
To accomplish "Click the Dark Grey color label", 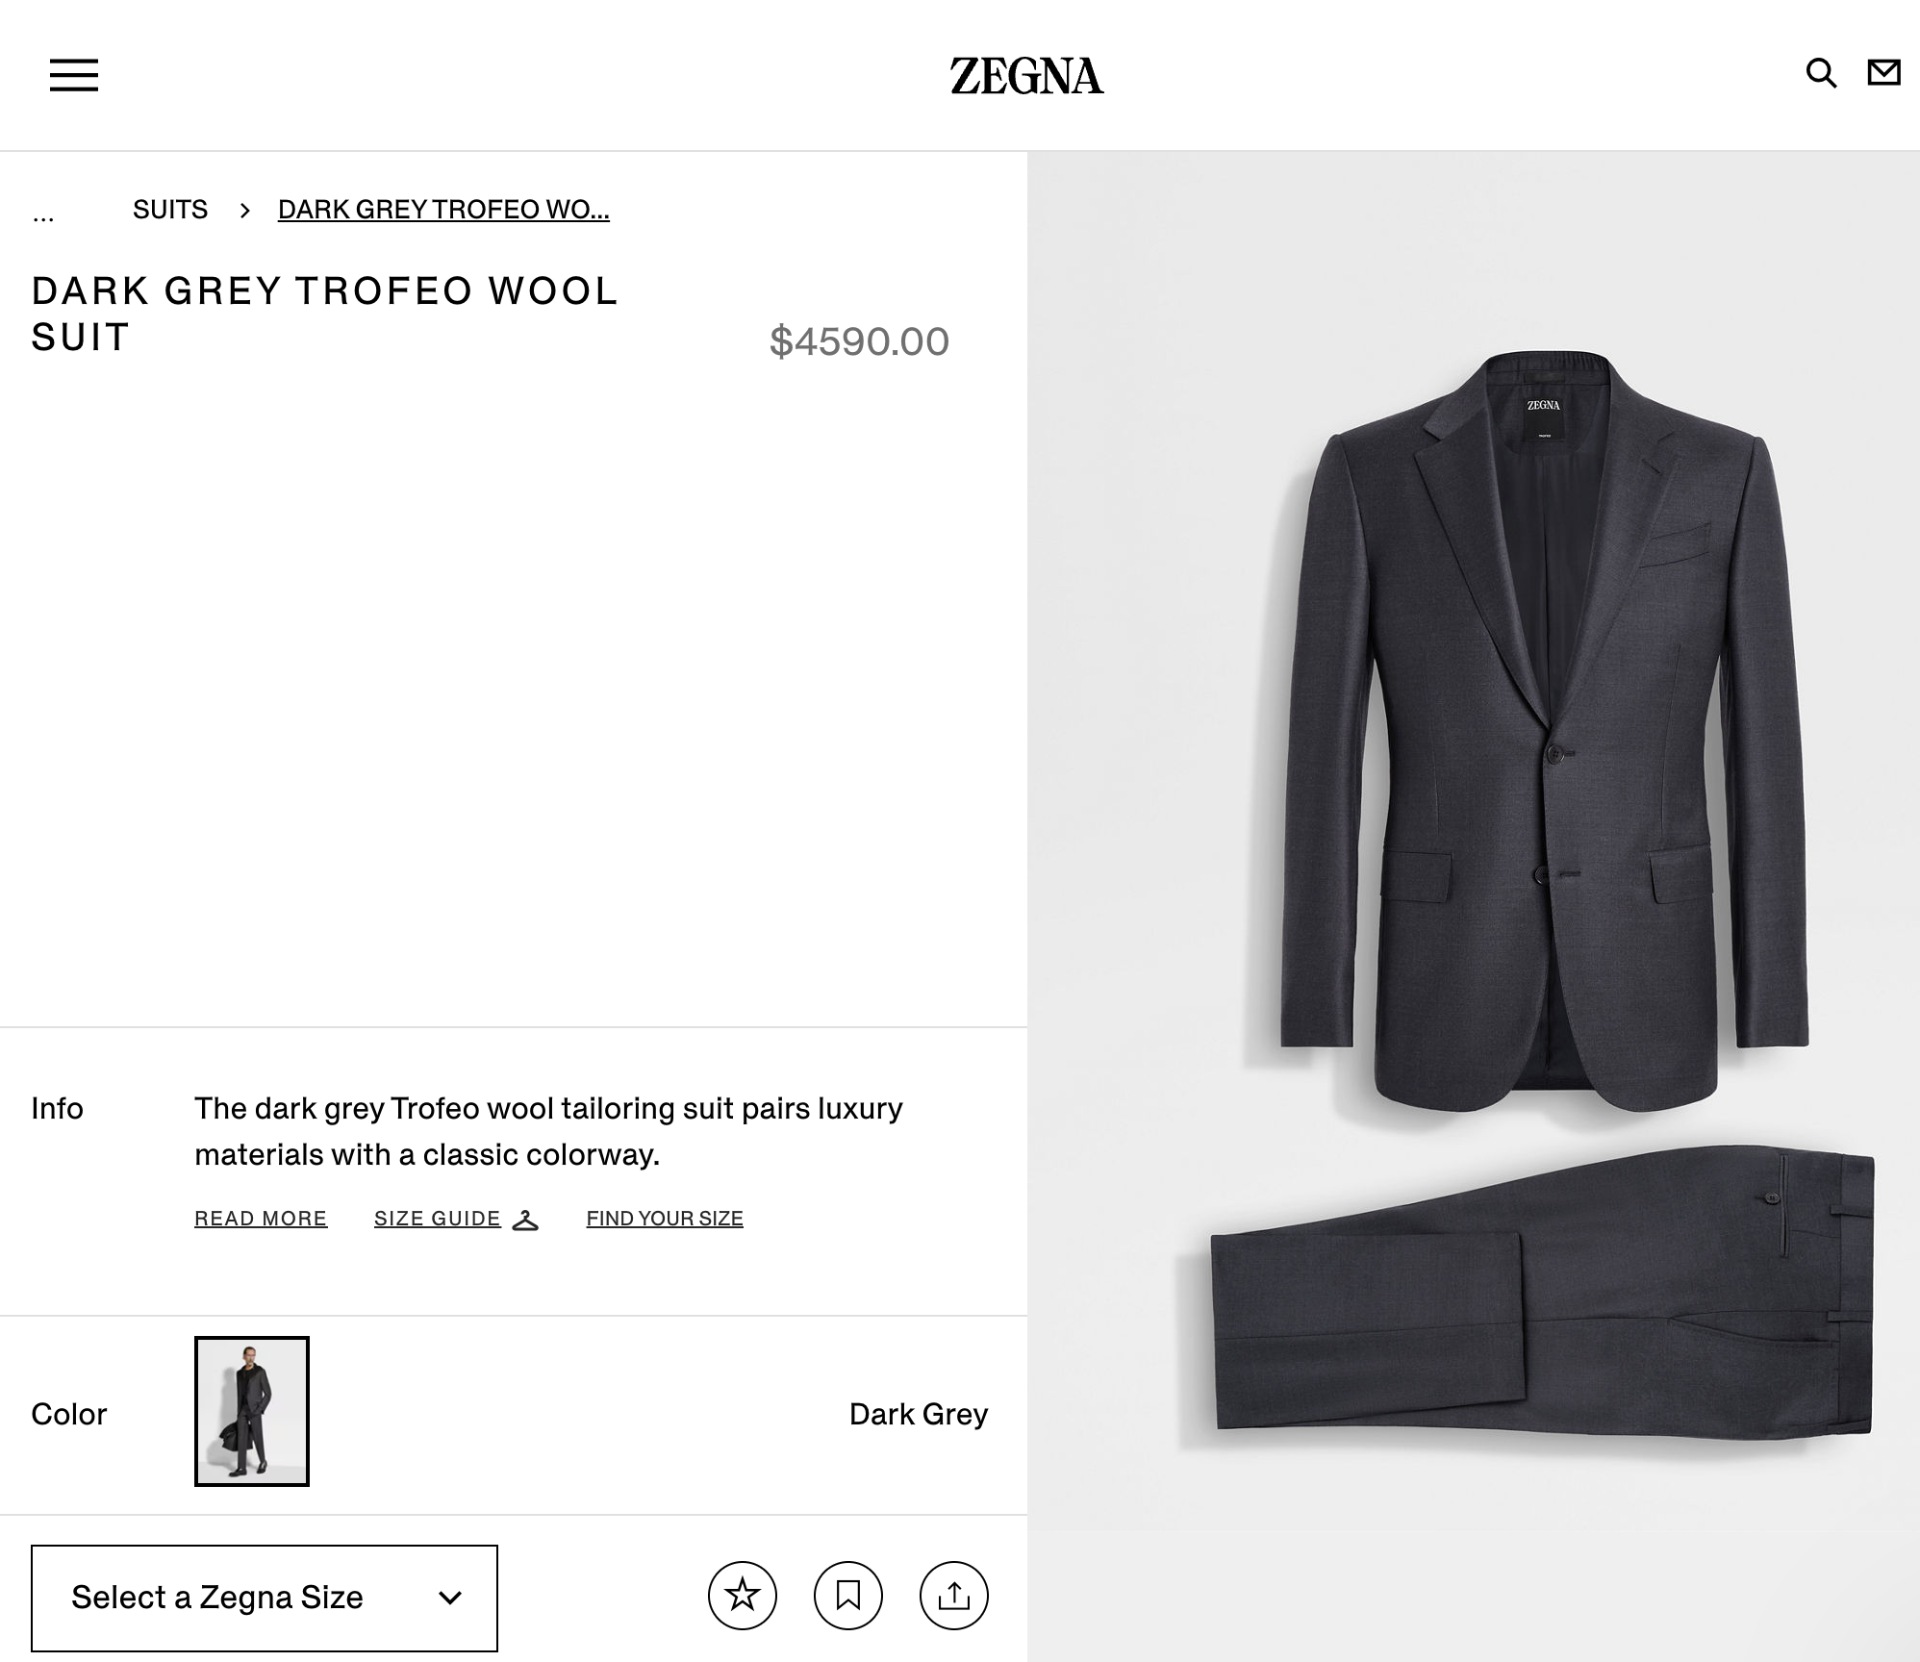I will point(918,1413).
